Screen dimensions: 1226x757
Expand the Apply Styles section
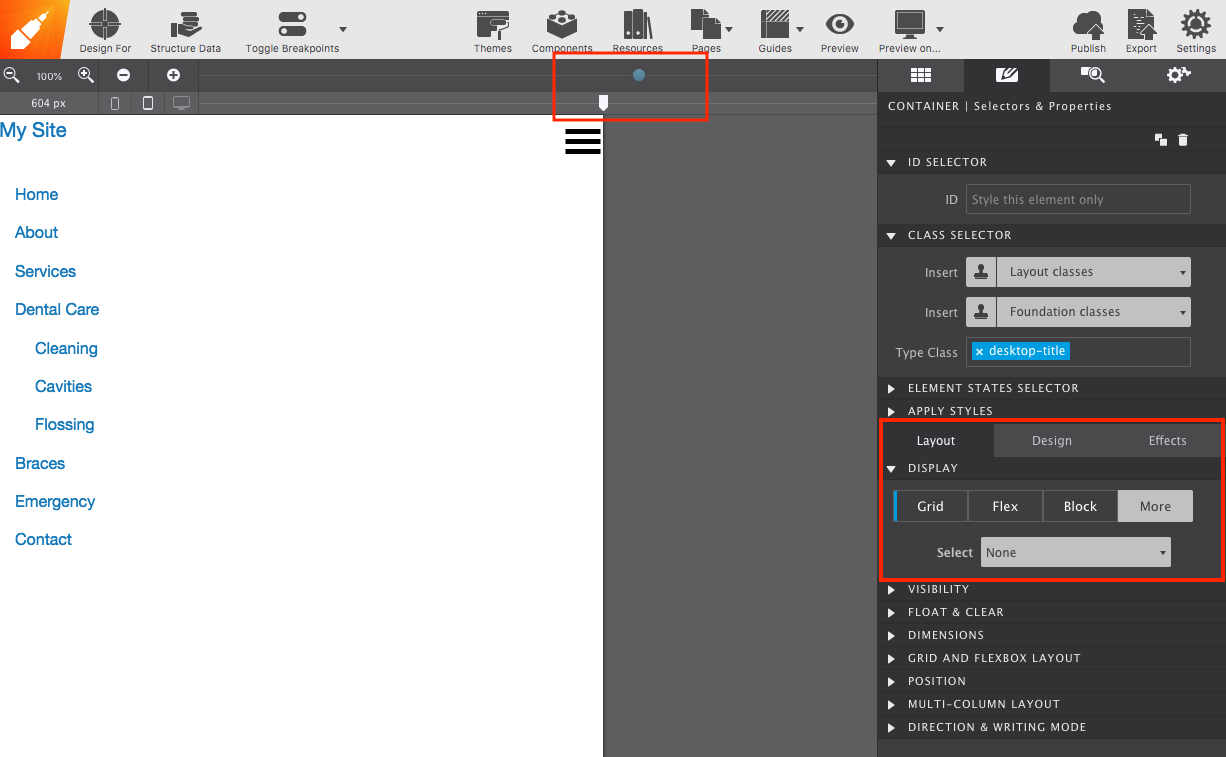point(892,411)
